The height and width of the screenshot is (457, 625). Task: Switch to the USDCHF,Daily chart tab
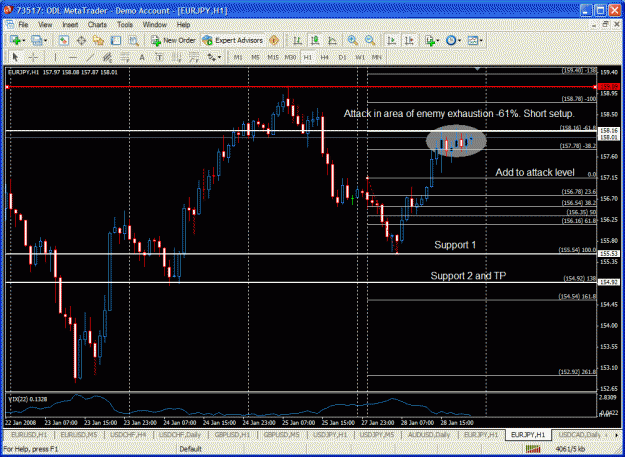(180, 434)
